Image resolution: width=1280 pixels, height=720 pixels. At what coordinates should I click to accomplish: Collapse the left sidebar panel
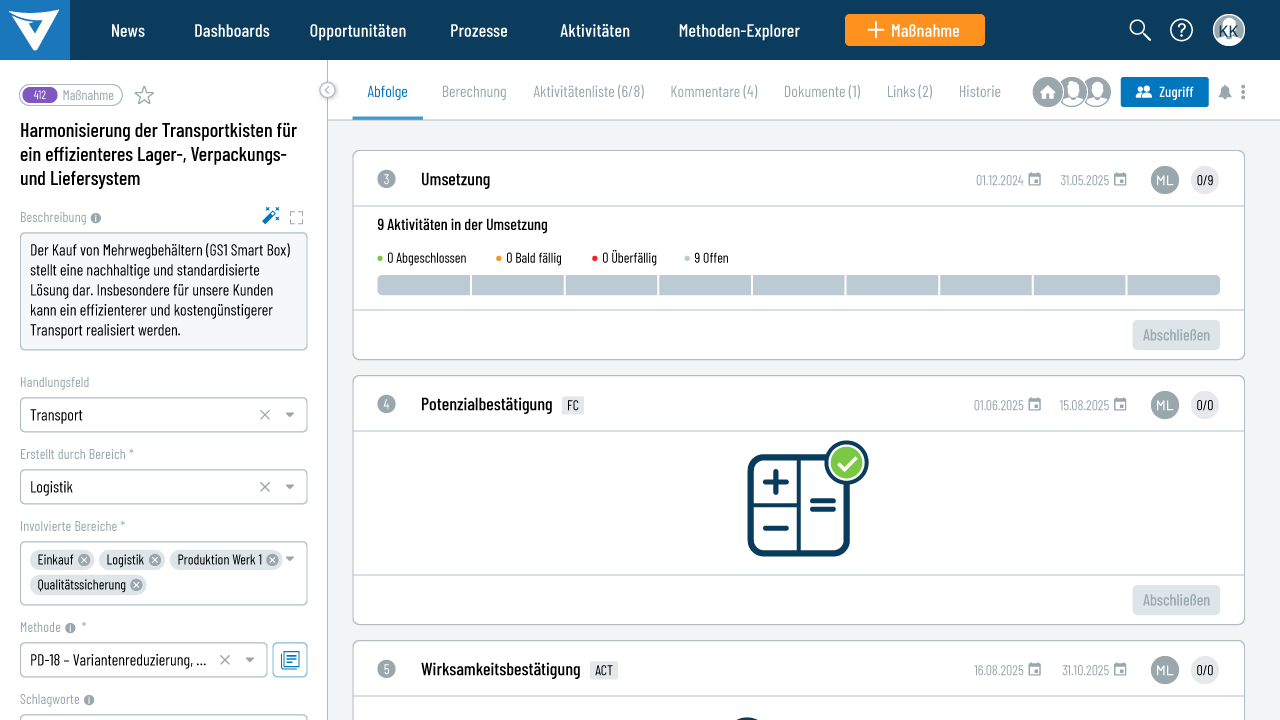point(327,90)
